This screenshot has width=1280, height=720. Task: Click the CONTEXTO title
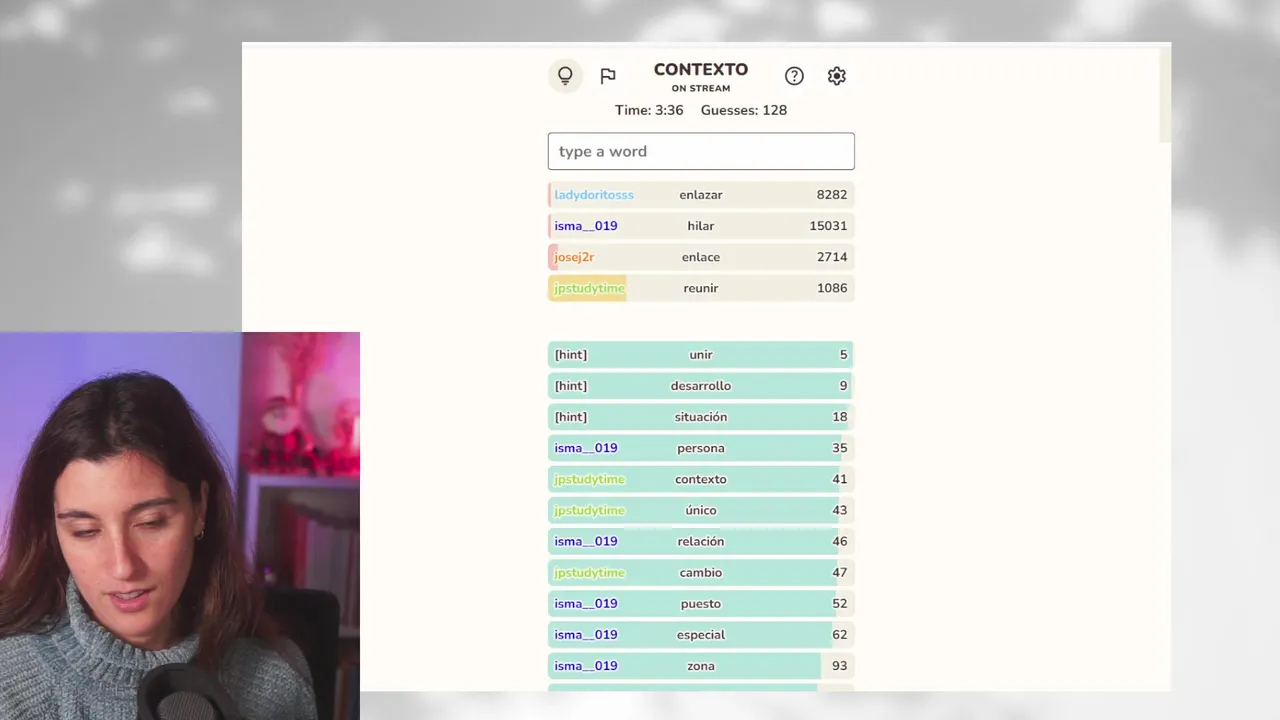click(701, 69)
